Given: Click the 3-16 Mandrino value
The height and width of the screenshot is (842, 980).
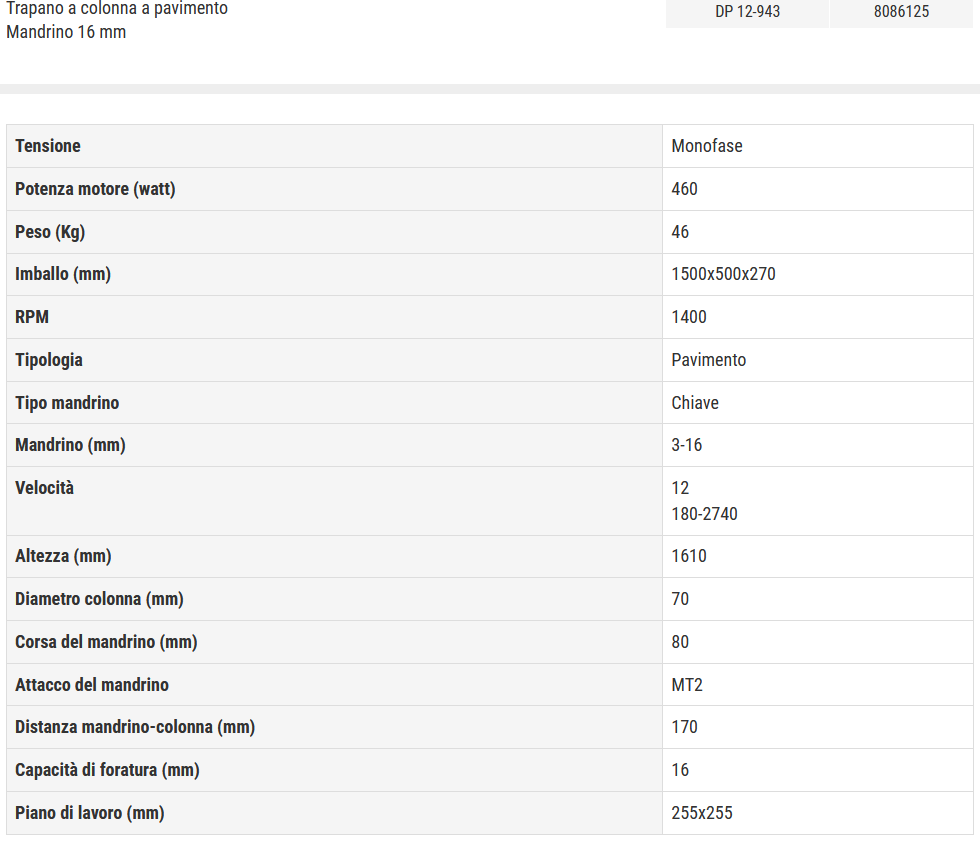Looking at the screenshot, I should click(686, 445).
